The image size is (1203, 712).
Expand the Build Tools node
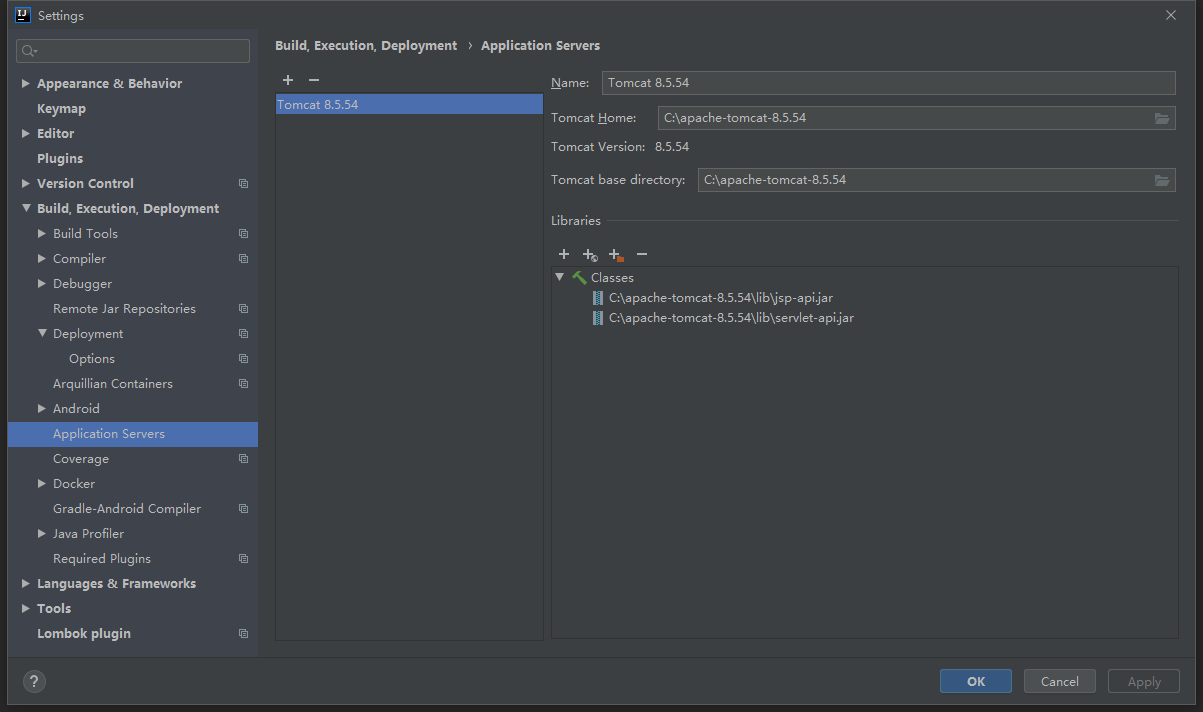[x=42, y=234]
